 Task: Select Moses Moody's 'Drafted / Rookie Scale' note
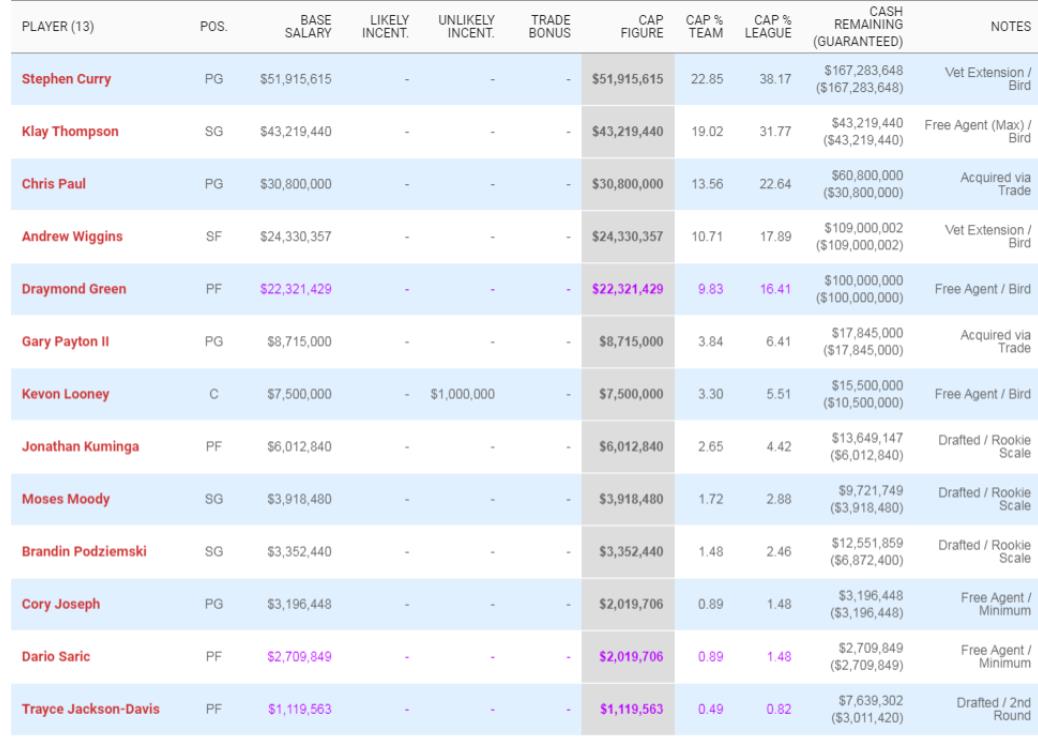pos(984,499)
